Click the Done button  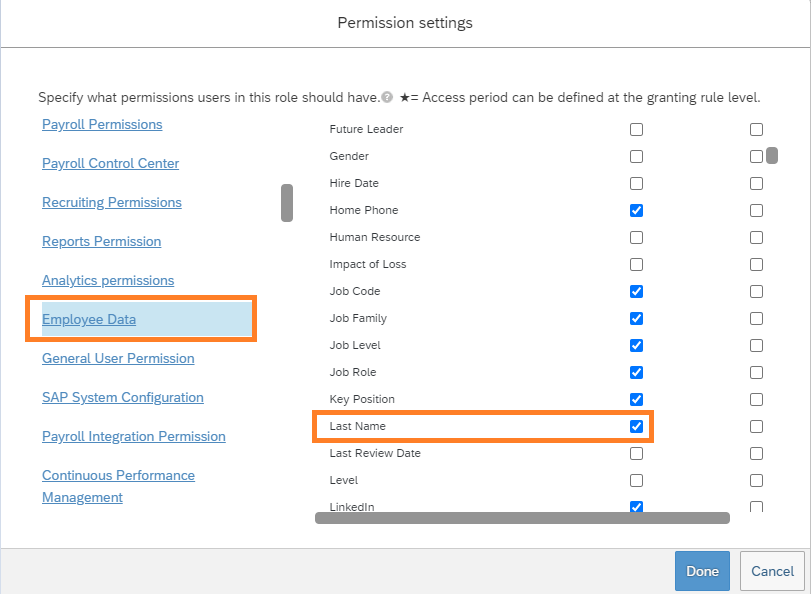pyautogui.click(x=702, y=571)
